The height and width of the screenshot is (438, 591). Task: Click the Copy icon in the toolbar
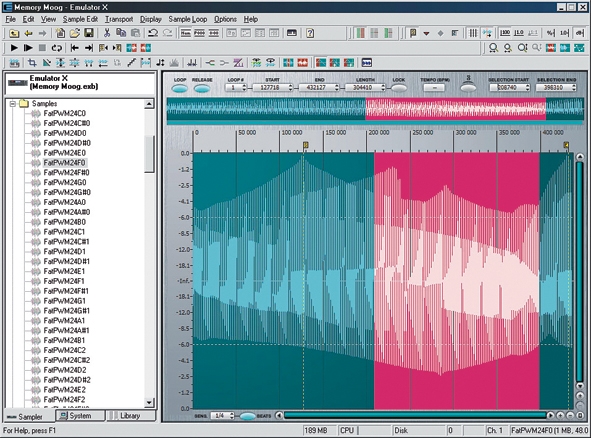(x=121, y=33)
